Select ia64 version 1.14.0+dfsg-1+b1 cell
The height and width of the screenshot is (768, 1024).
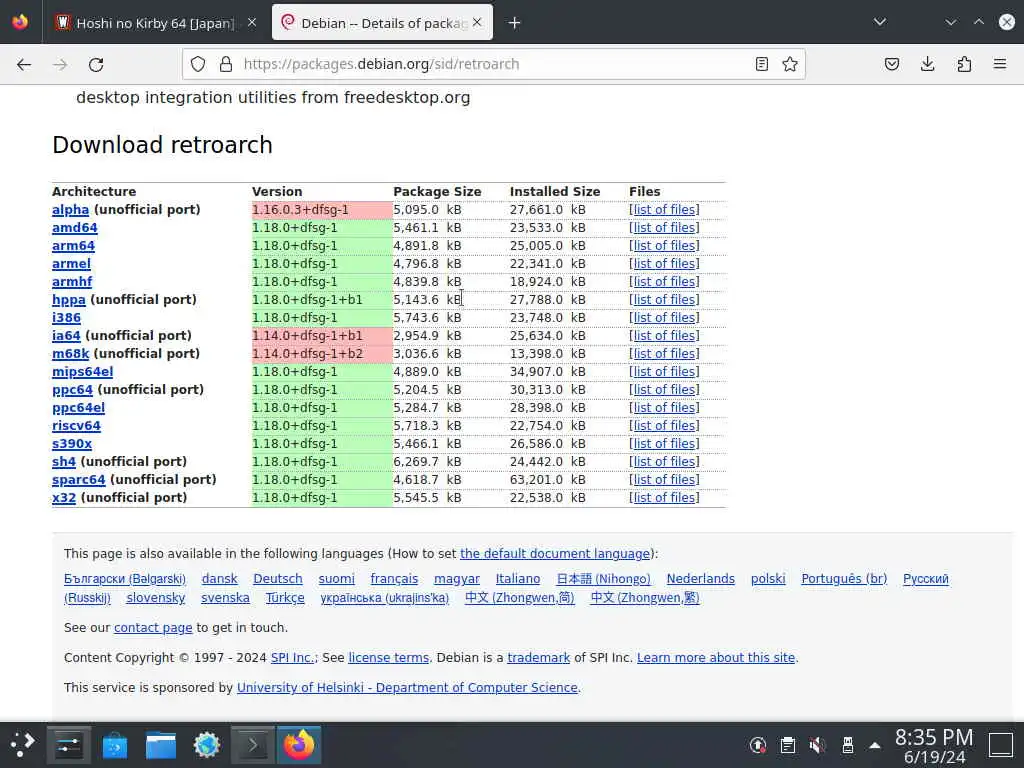322,336
